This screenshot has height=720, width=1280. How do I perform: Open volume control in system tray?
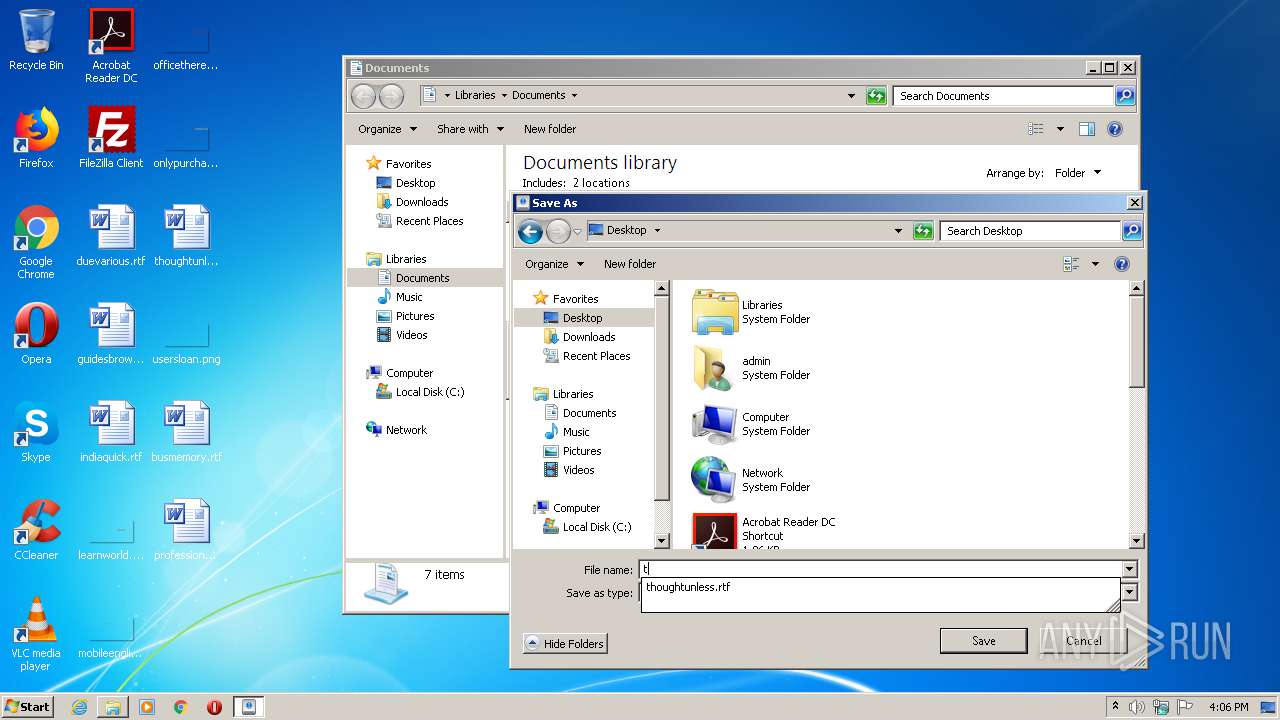pos(1137,707)
